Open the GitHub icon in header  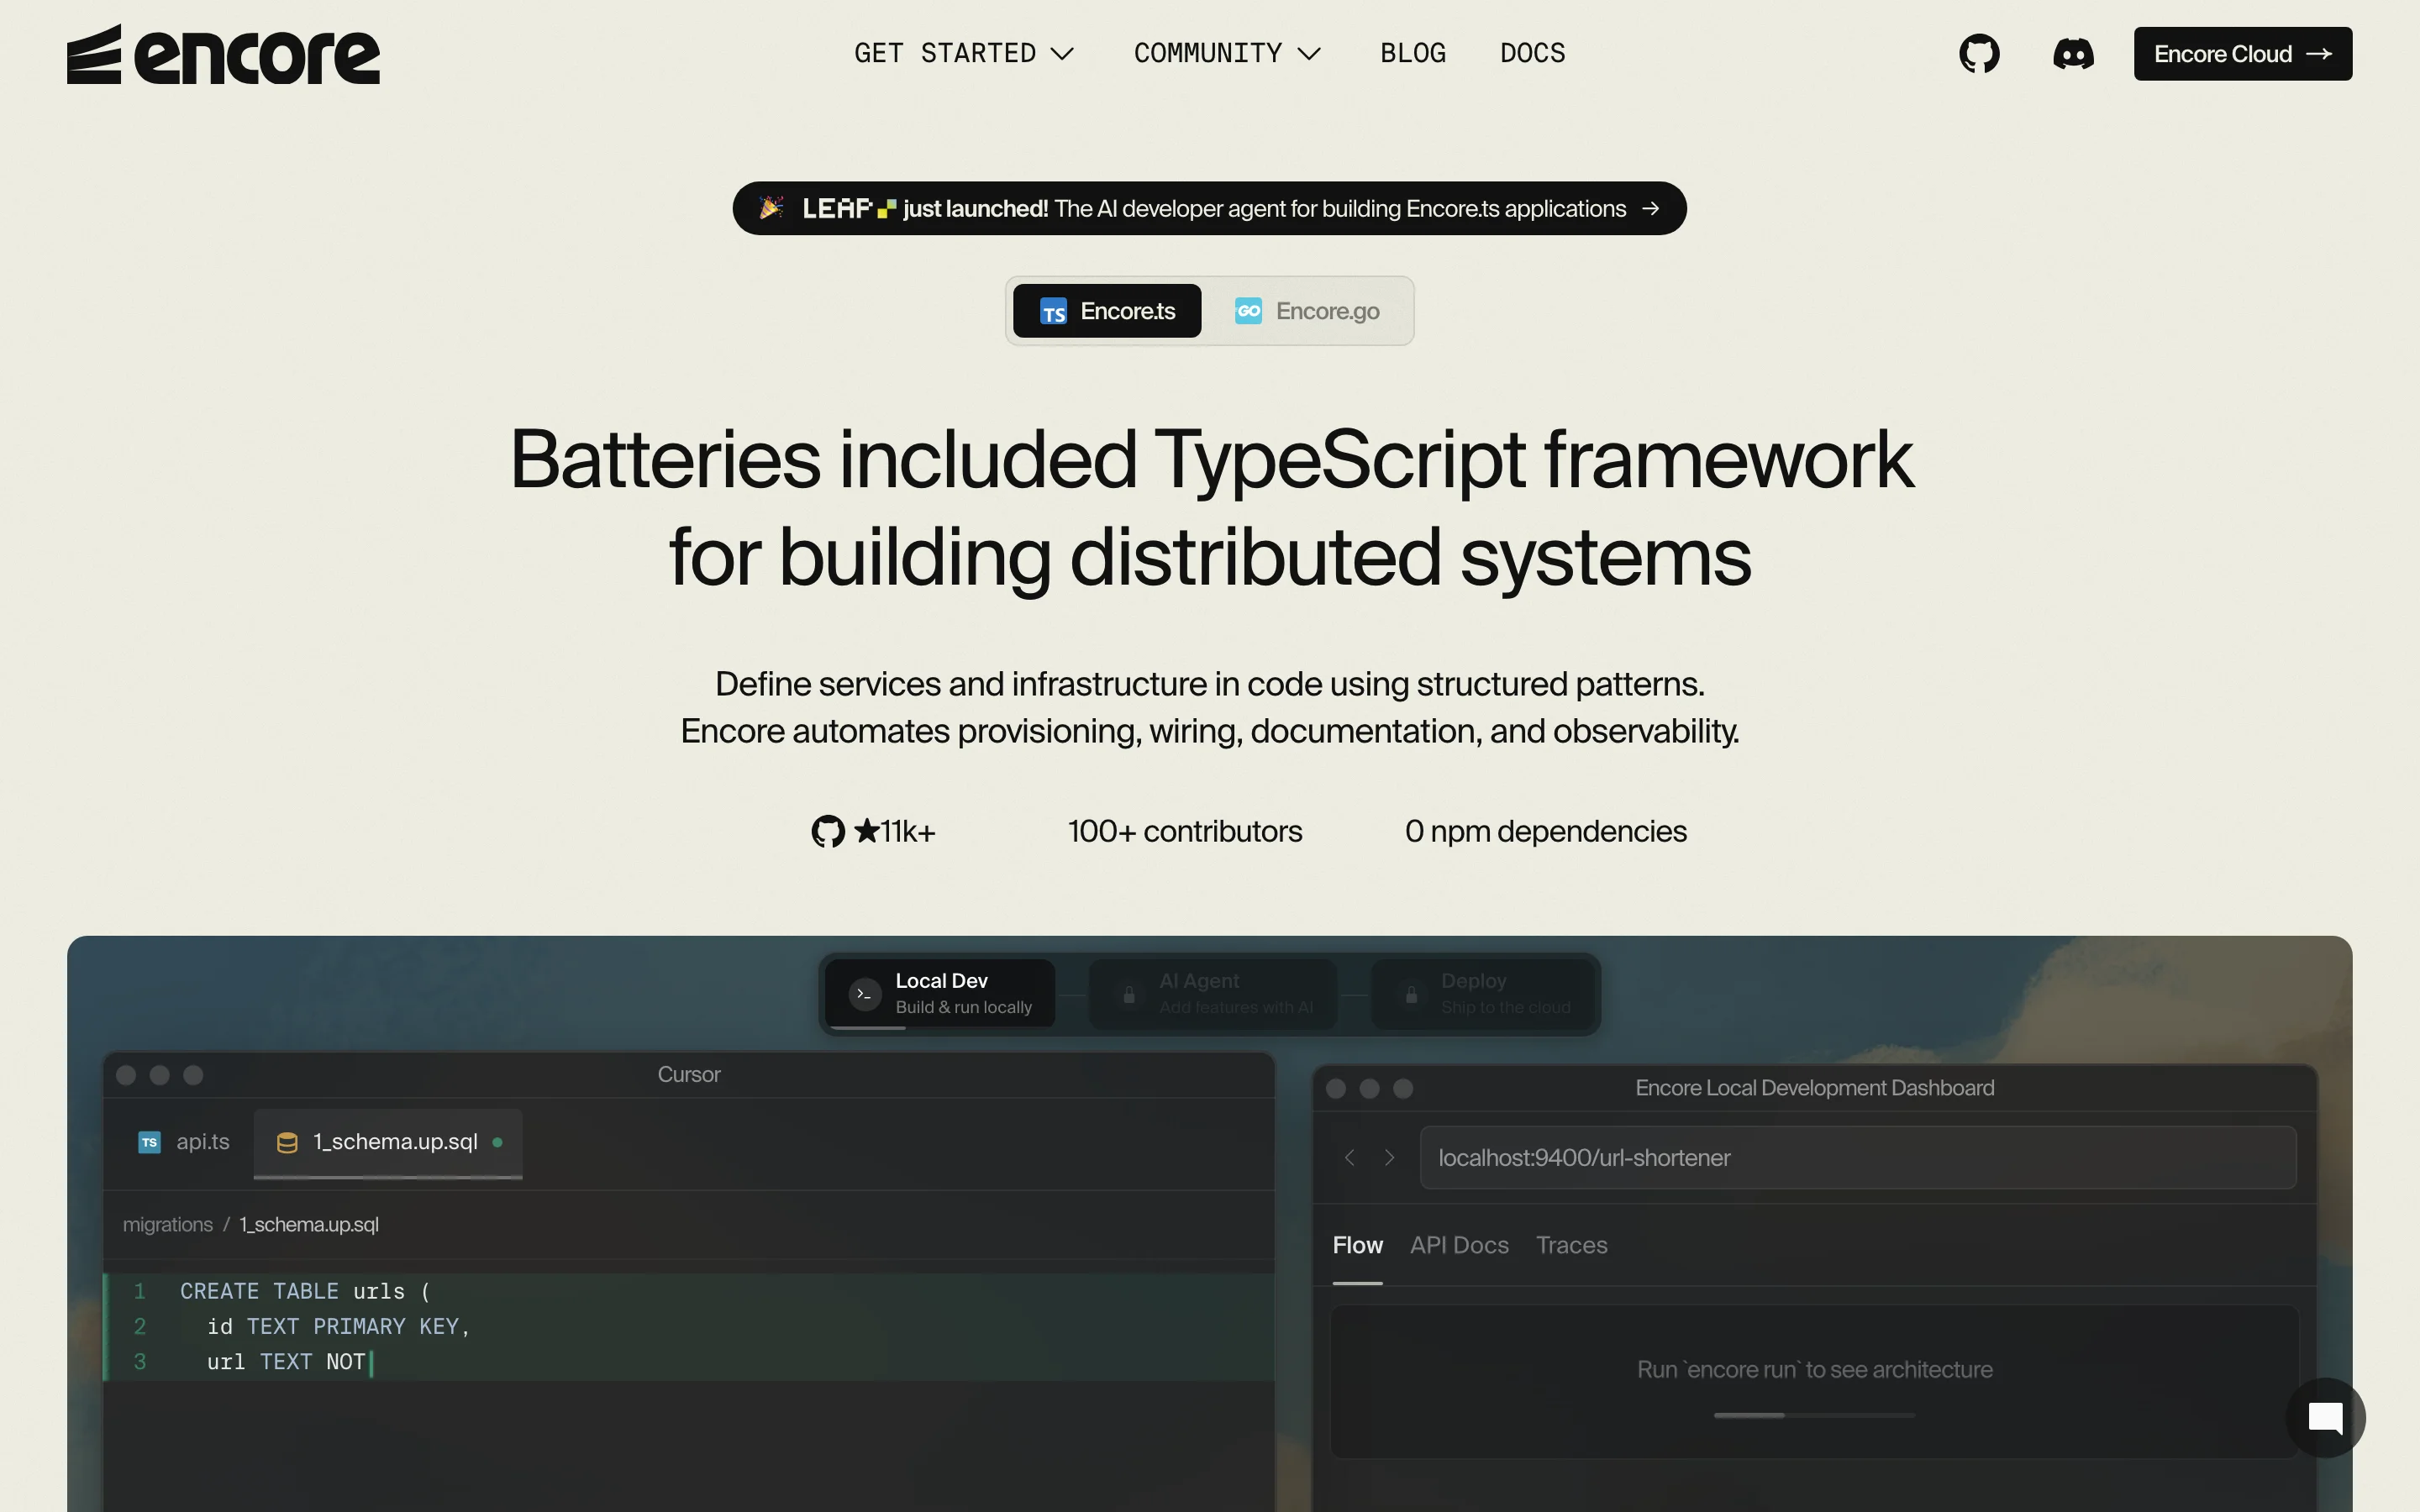1979,54
